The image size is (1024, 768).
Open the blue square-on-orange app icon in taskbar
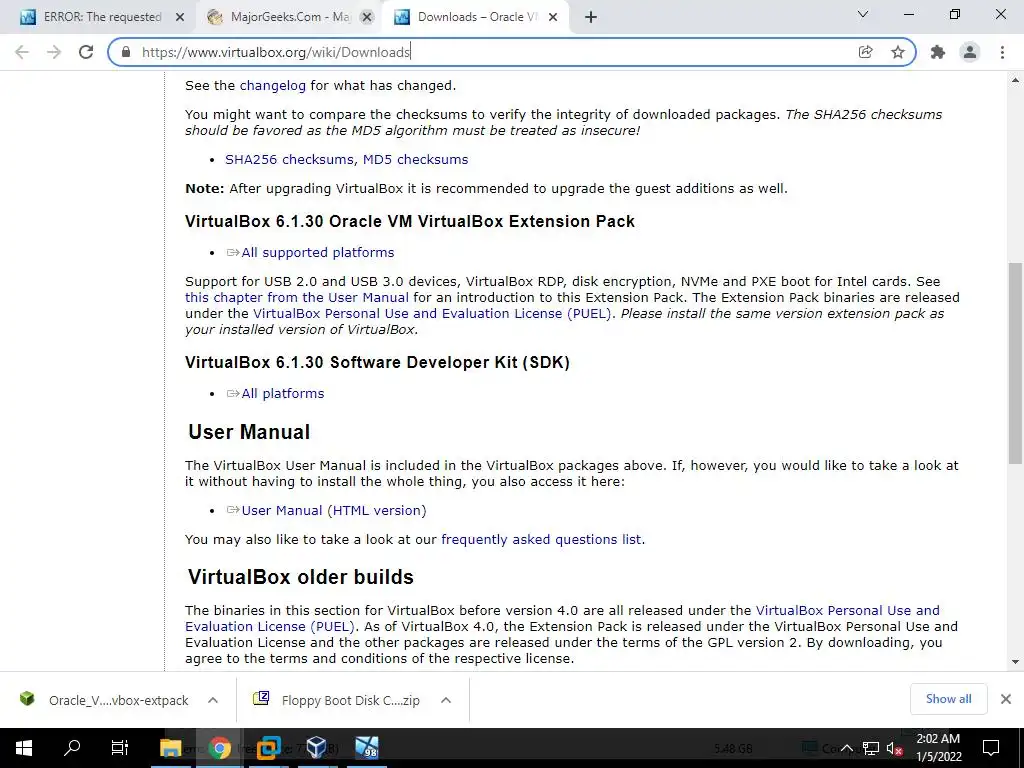click(268, 748)
